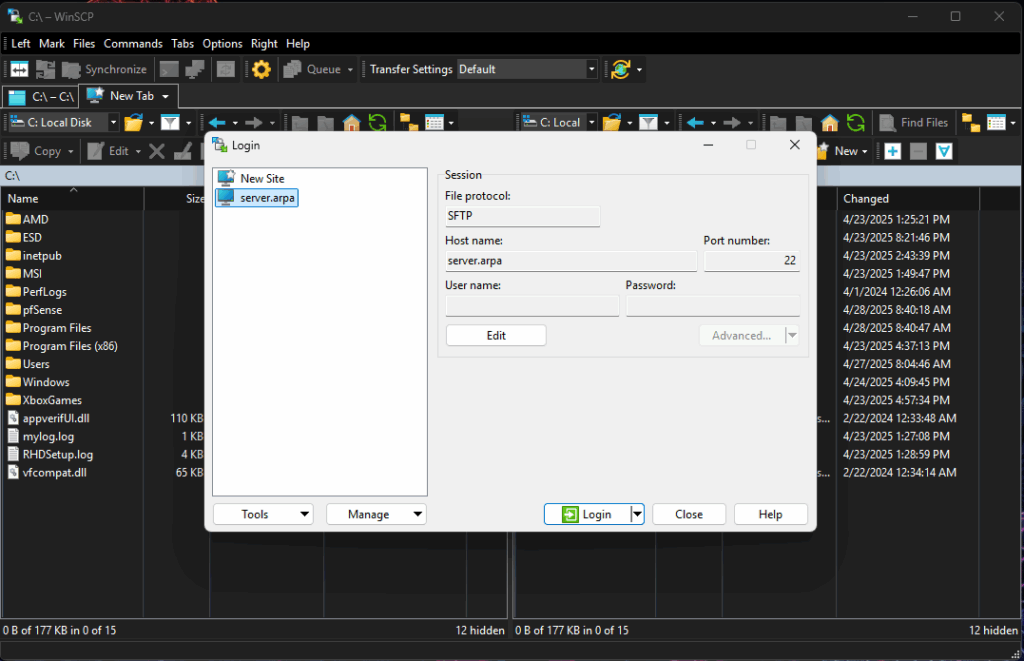Click the User name field
1024x661 pixels.
point(532,306)
